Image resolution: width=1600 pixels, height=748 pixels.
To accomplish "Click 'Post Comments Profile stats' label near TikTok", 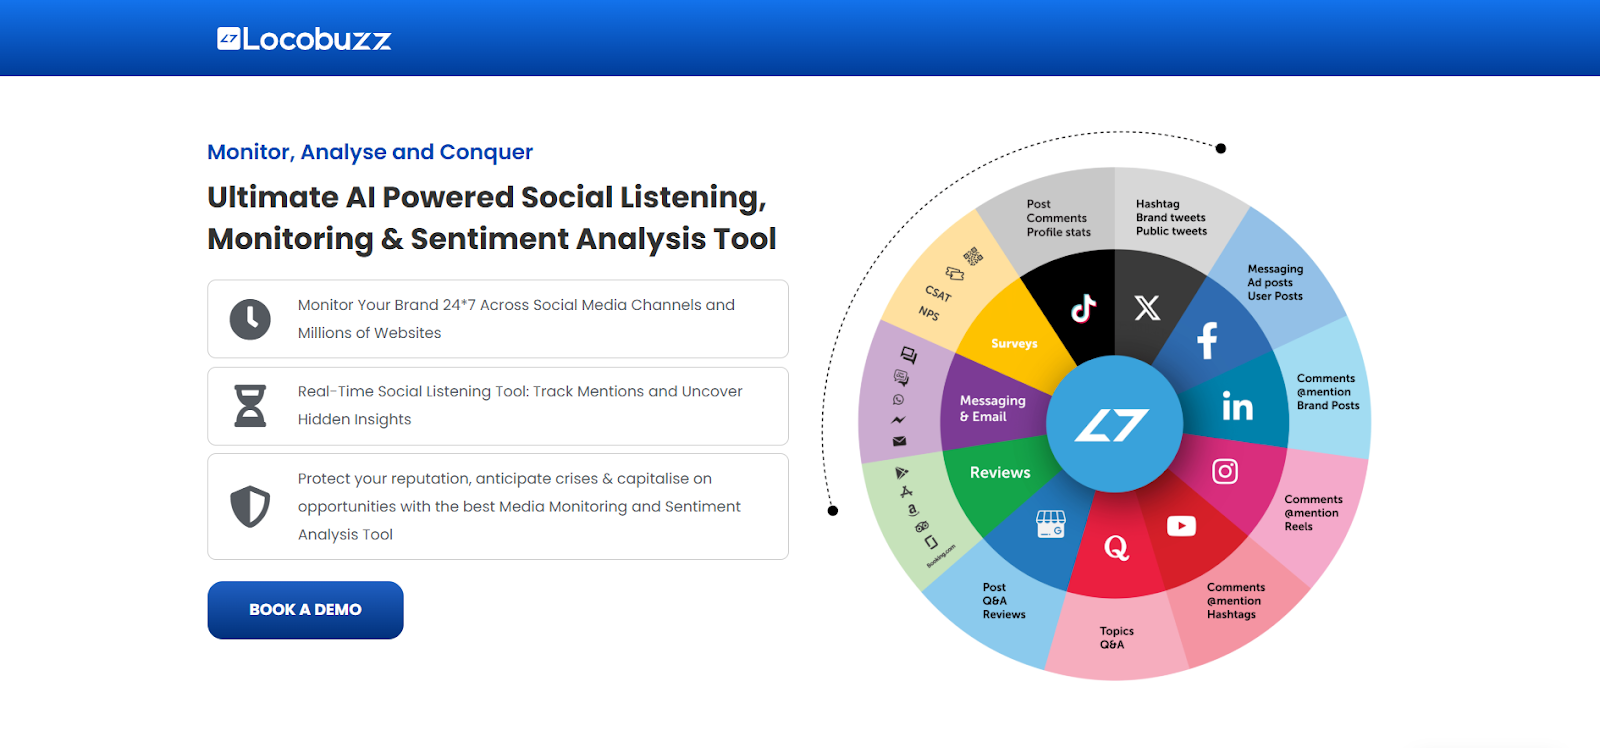I will [1058, 218].
